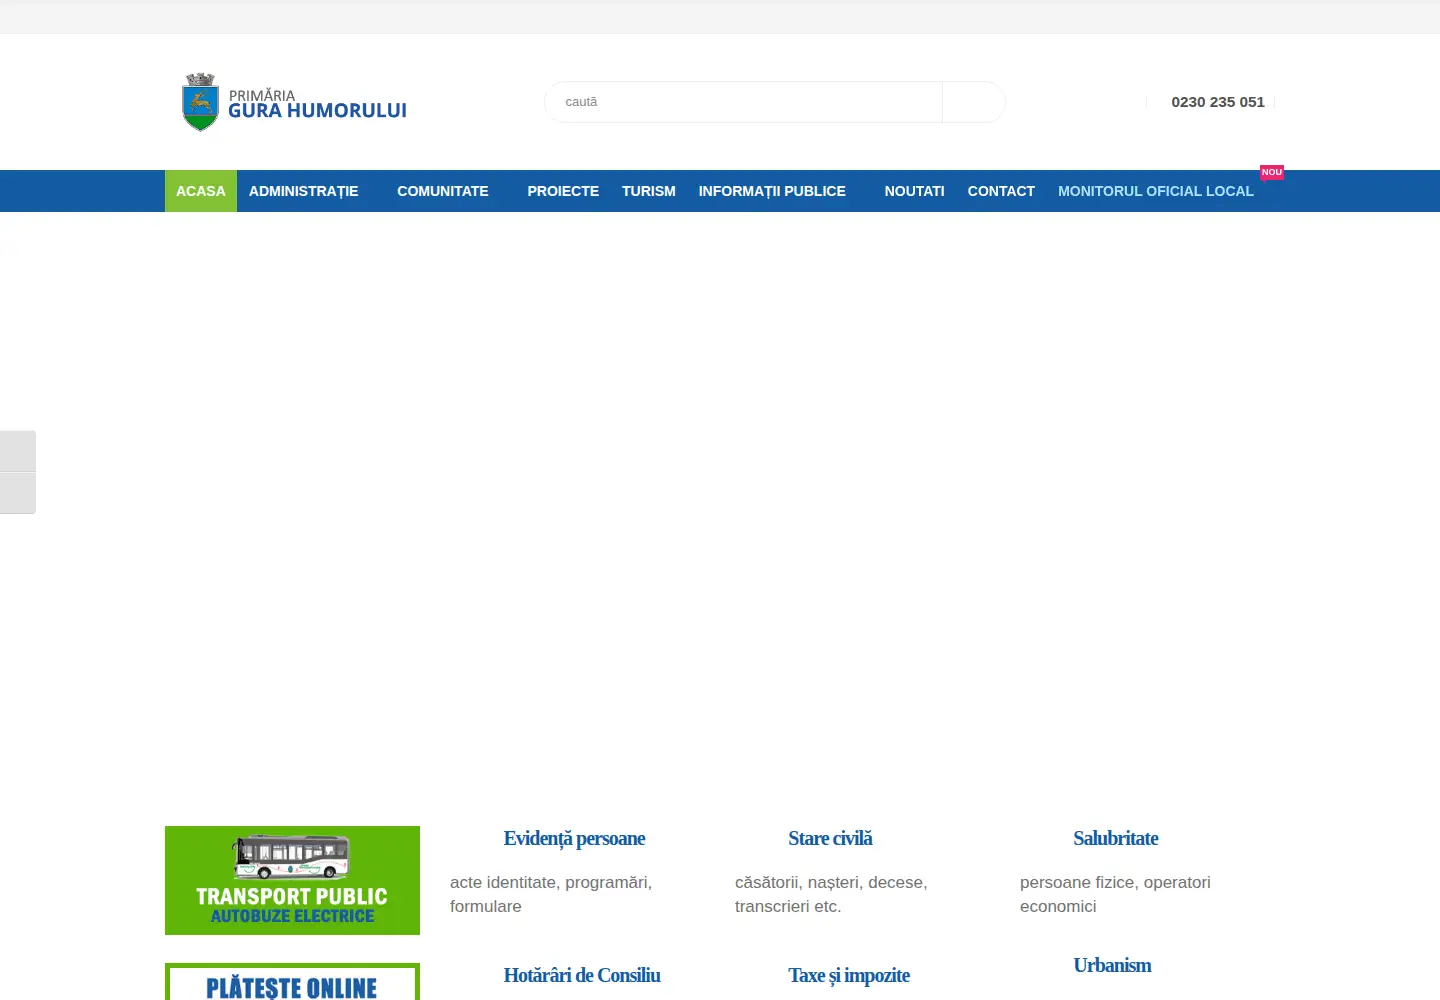
Task: Open MONITORUL OFICIAL LOCAL link
Action: pos(1156,191)
